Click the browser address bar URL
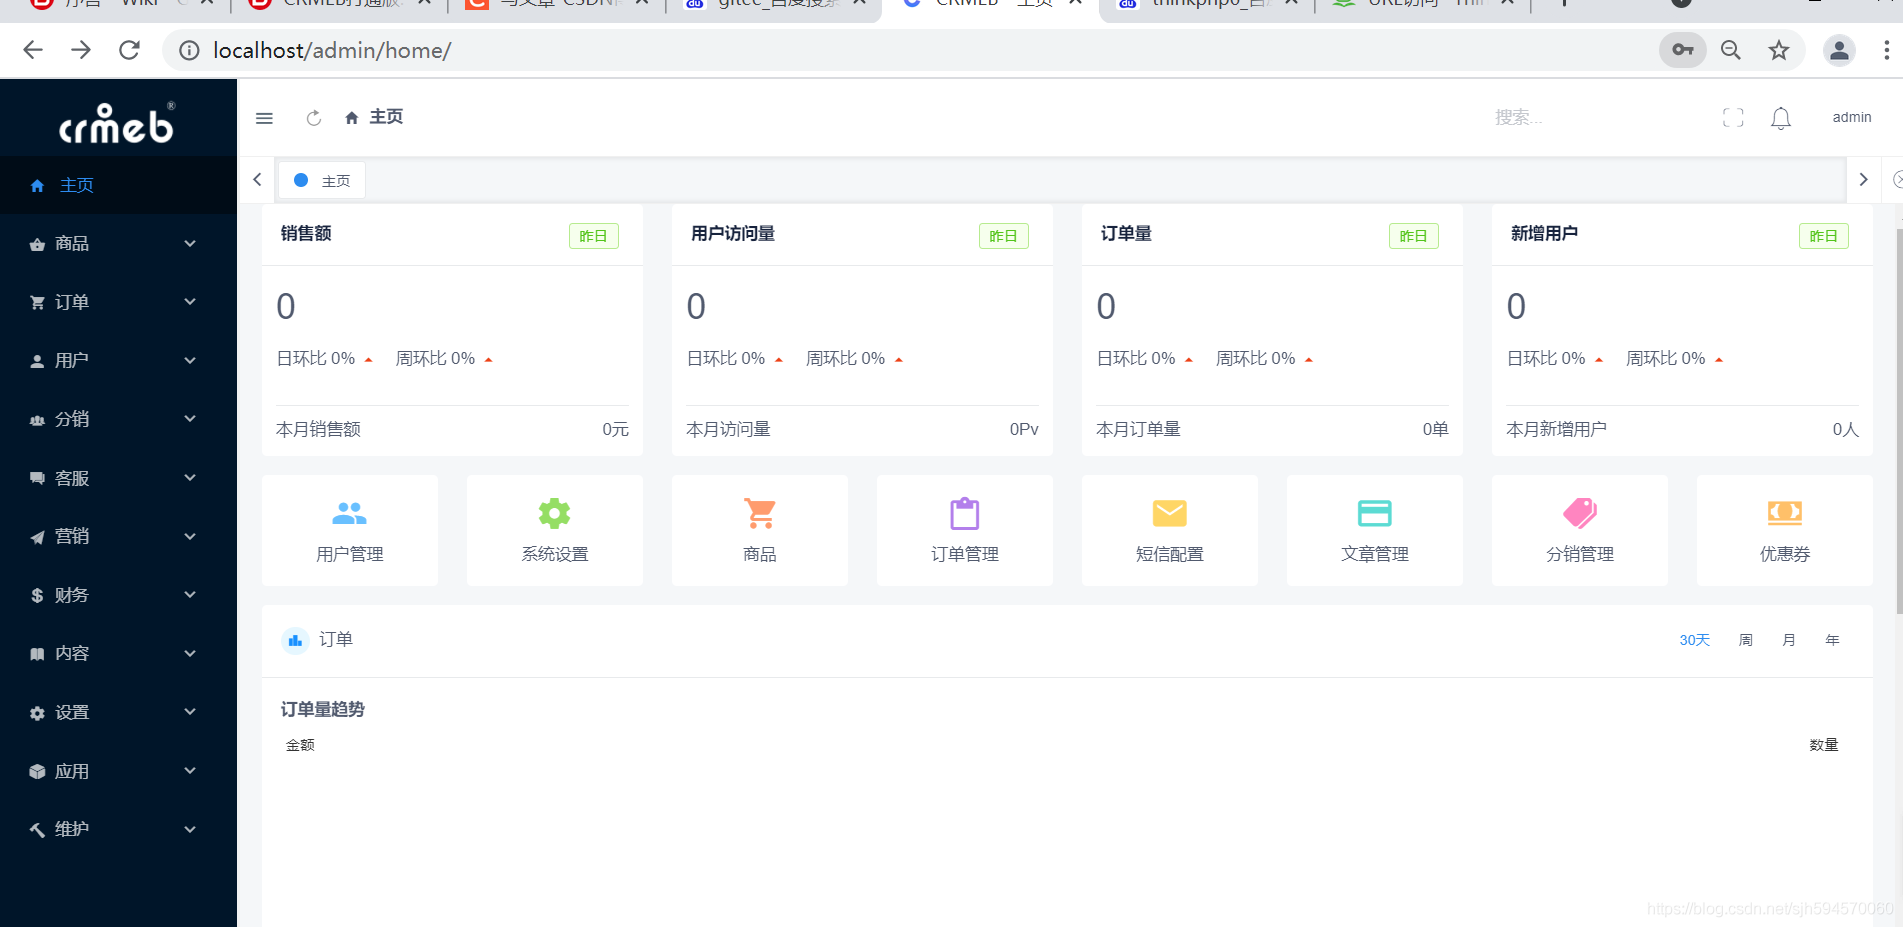Screen dimensions: 1903x927 tap(332, 50)
